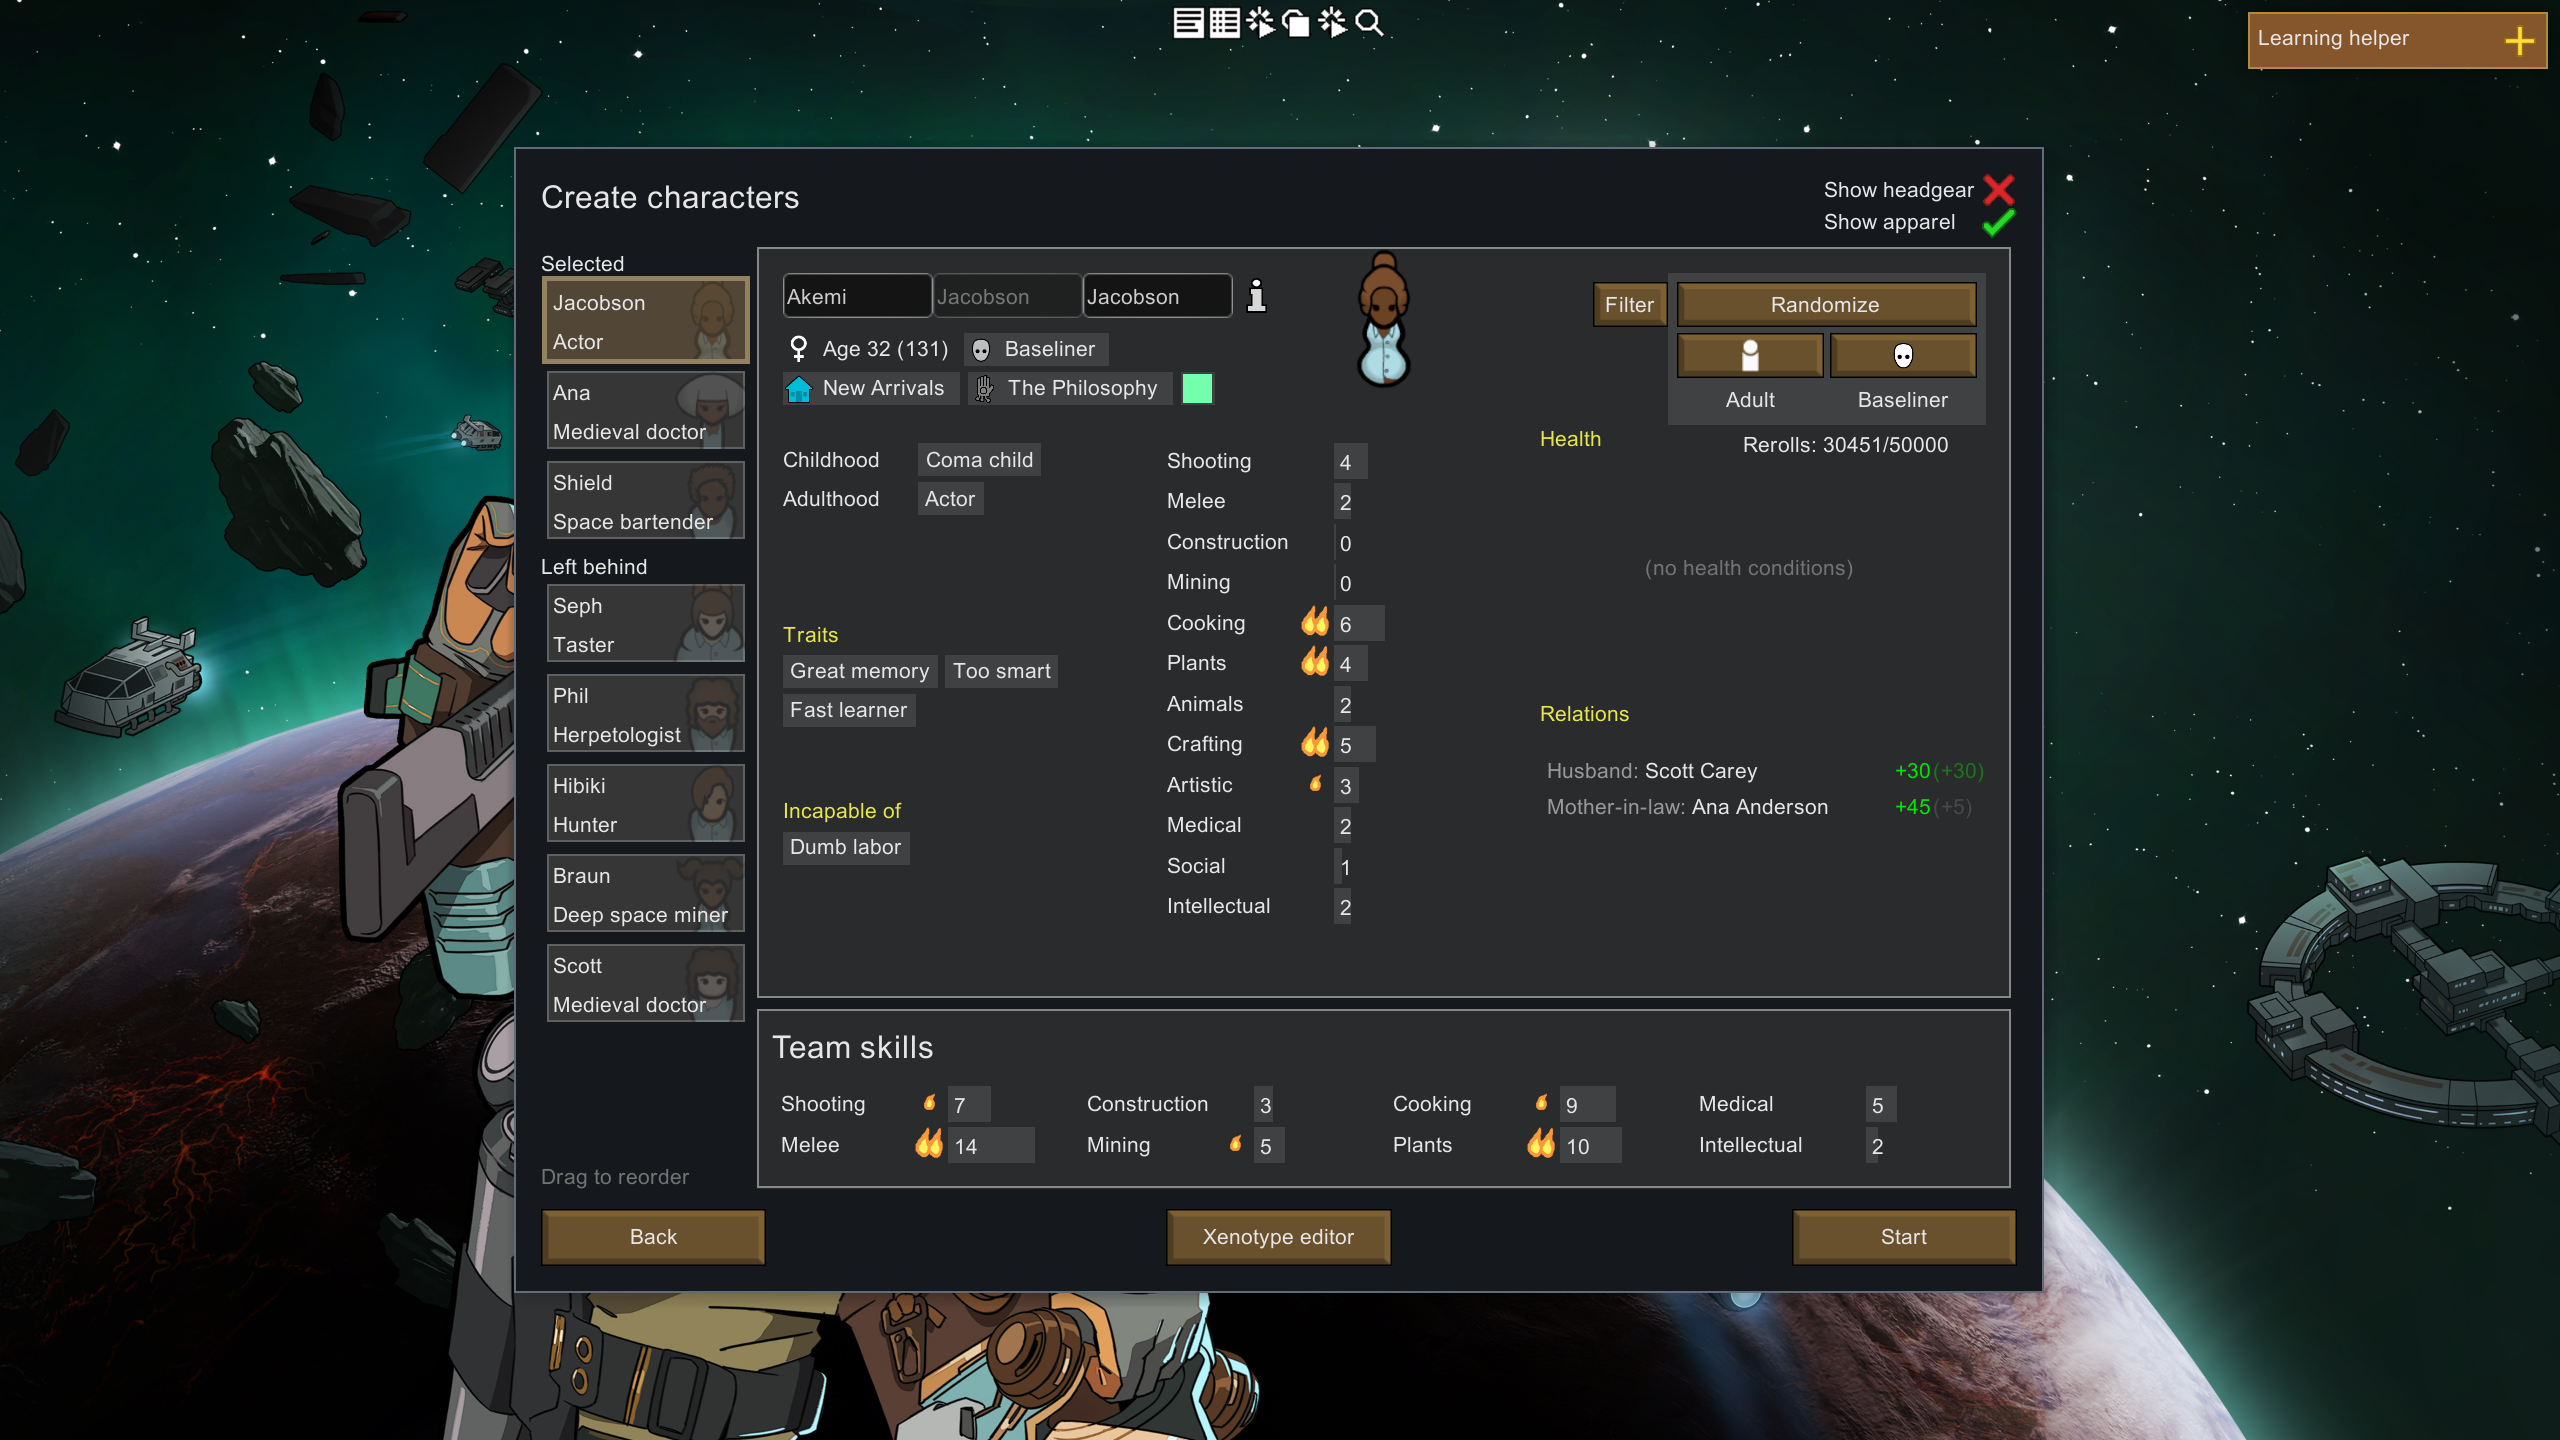The height and width of the screenshot is (1440, 2560).
Task: Choose Baseliner xenotype selector button
Action: (1903, 355)
